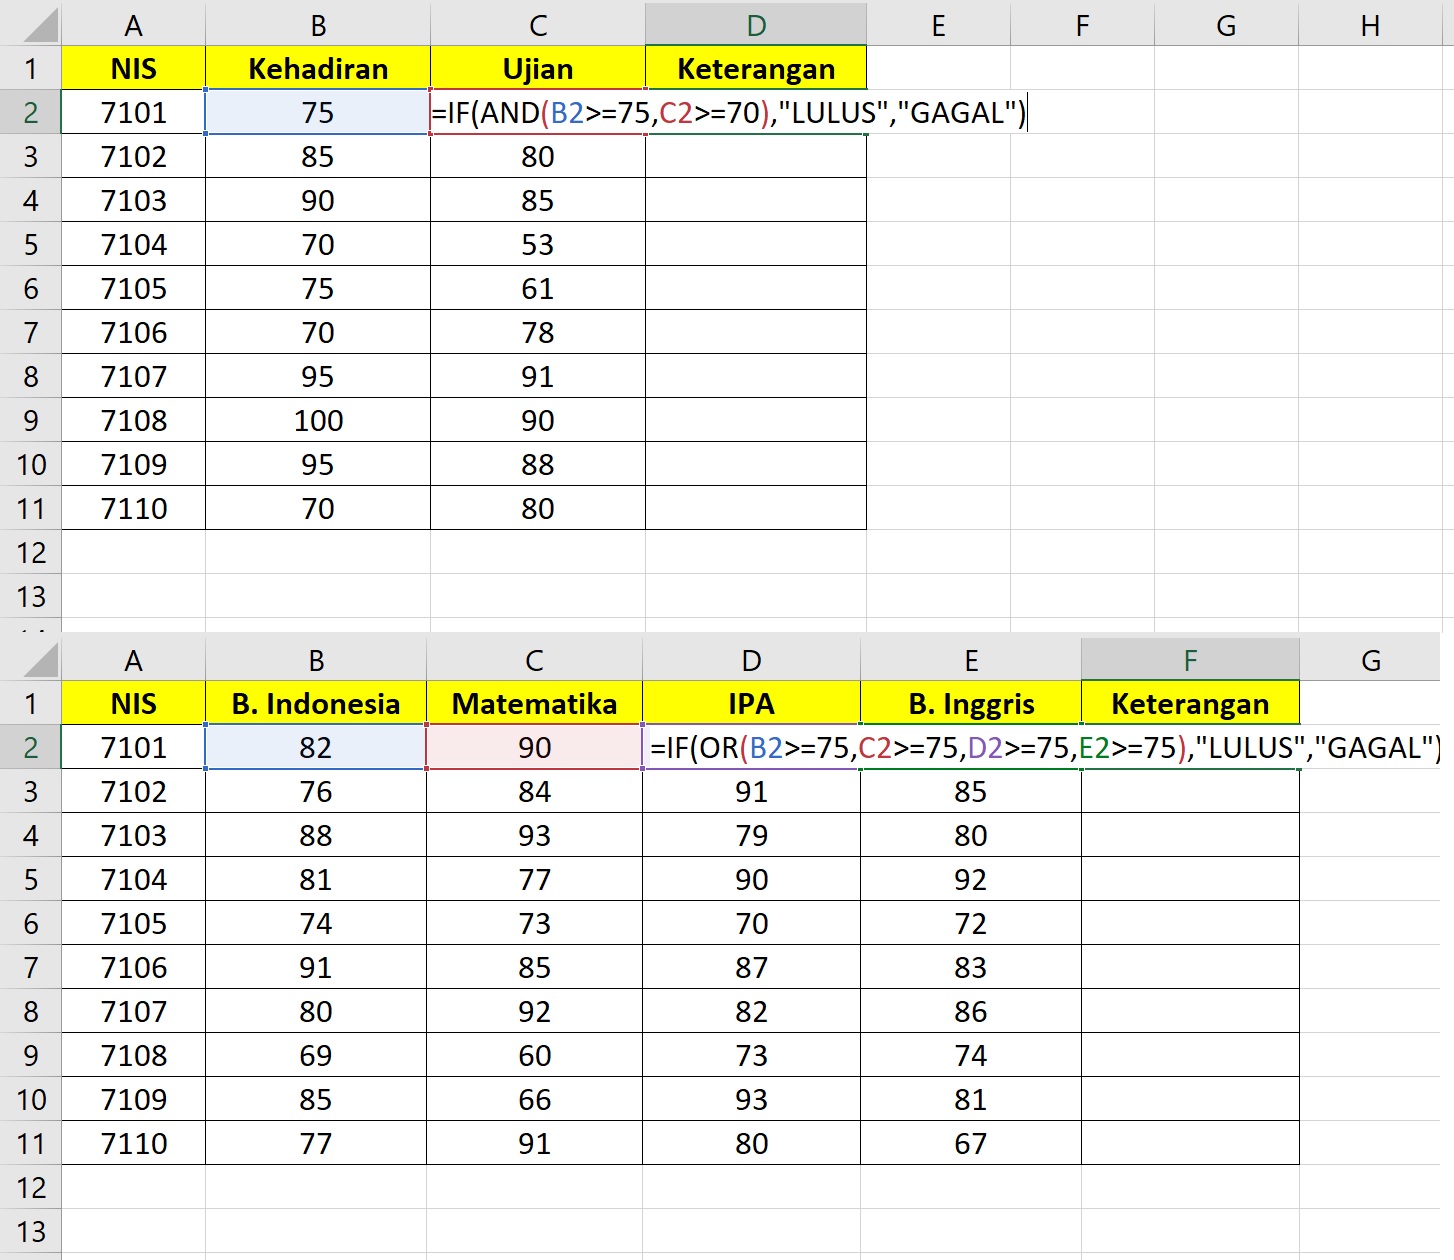Screen dimensions: 1454x1260
Task: Select Ujian value 53 for NIS 7104
Action: [538, 244]
